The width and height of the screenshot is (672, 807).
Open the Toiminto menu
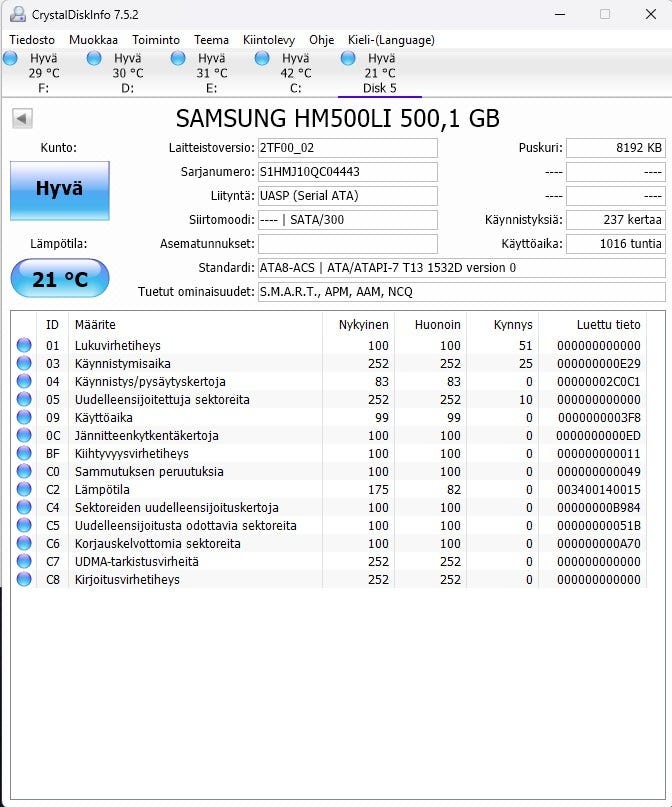pyautogui.click(x=156, y=40)
